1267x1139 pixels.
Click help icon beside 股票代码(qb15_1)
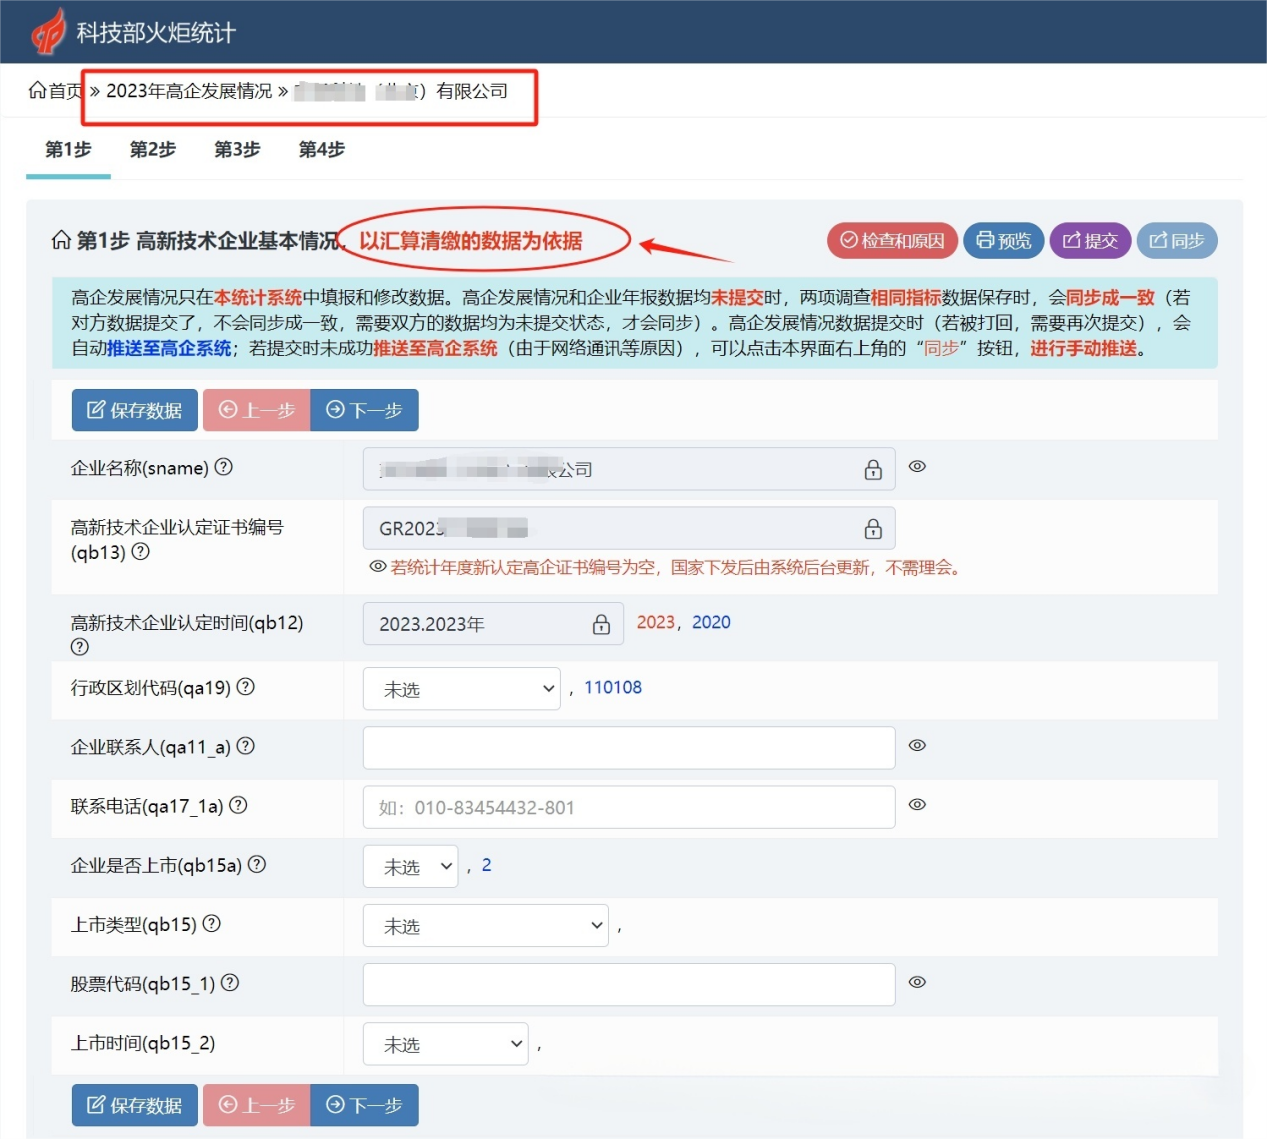point(230,983)
